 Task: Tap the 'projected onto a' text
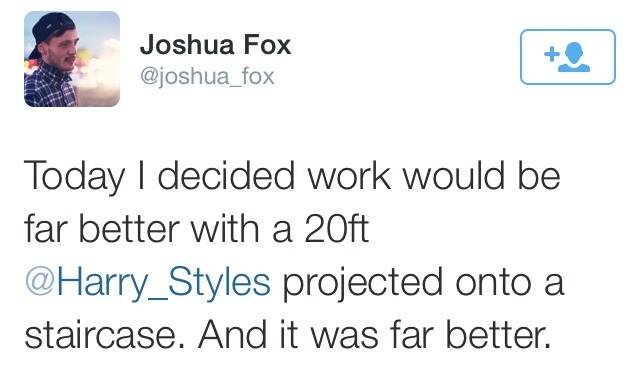point(423,284)
